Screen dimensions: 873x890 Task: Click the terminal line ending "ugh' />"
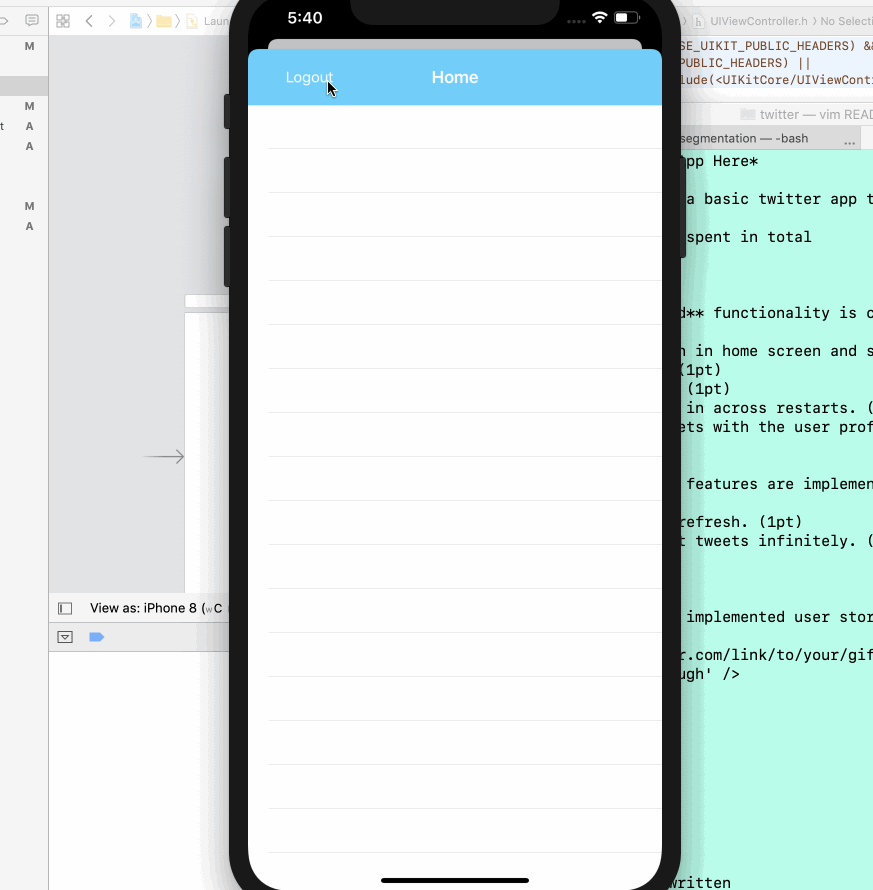(710, 674)
